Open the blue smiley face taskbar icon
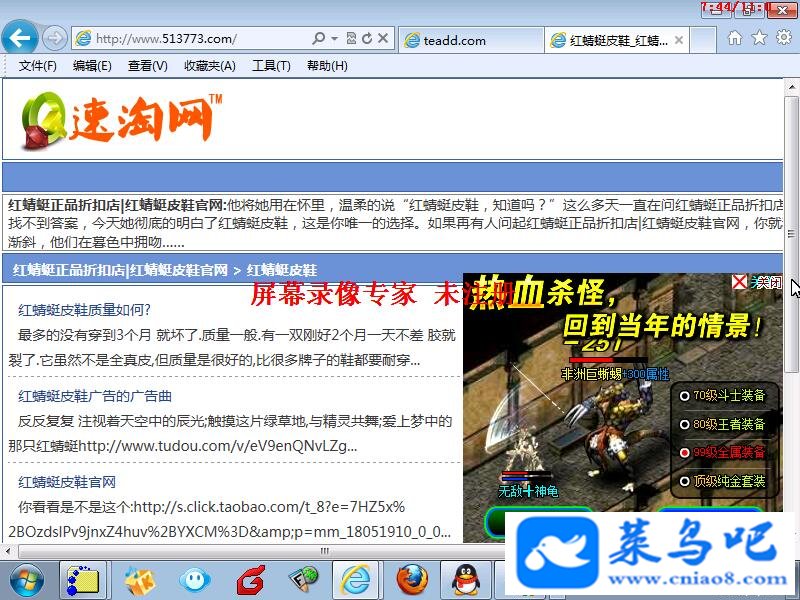800x600 pixels. (x=194, y=580)
